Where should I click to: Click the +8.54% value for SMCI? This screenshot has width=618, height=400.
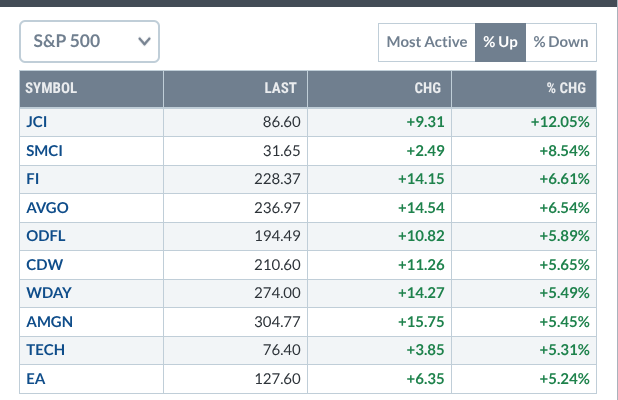[x=564, y=151]
